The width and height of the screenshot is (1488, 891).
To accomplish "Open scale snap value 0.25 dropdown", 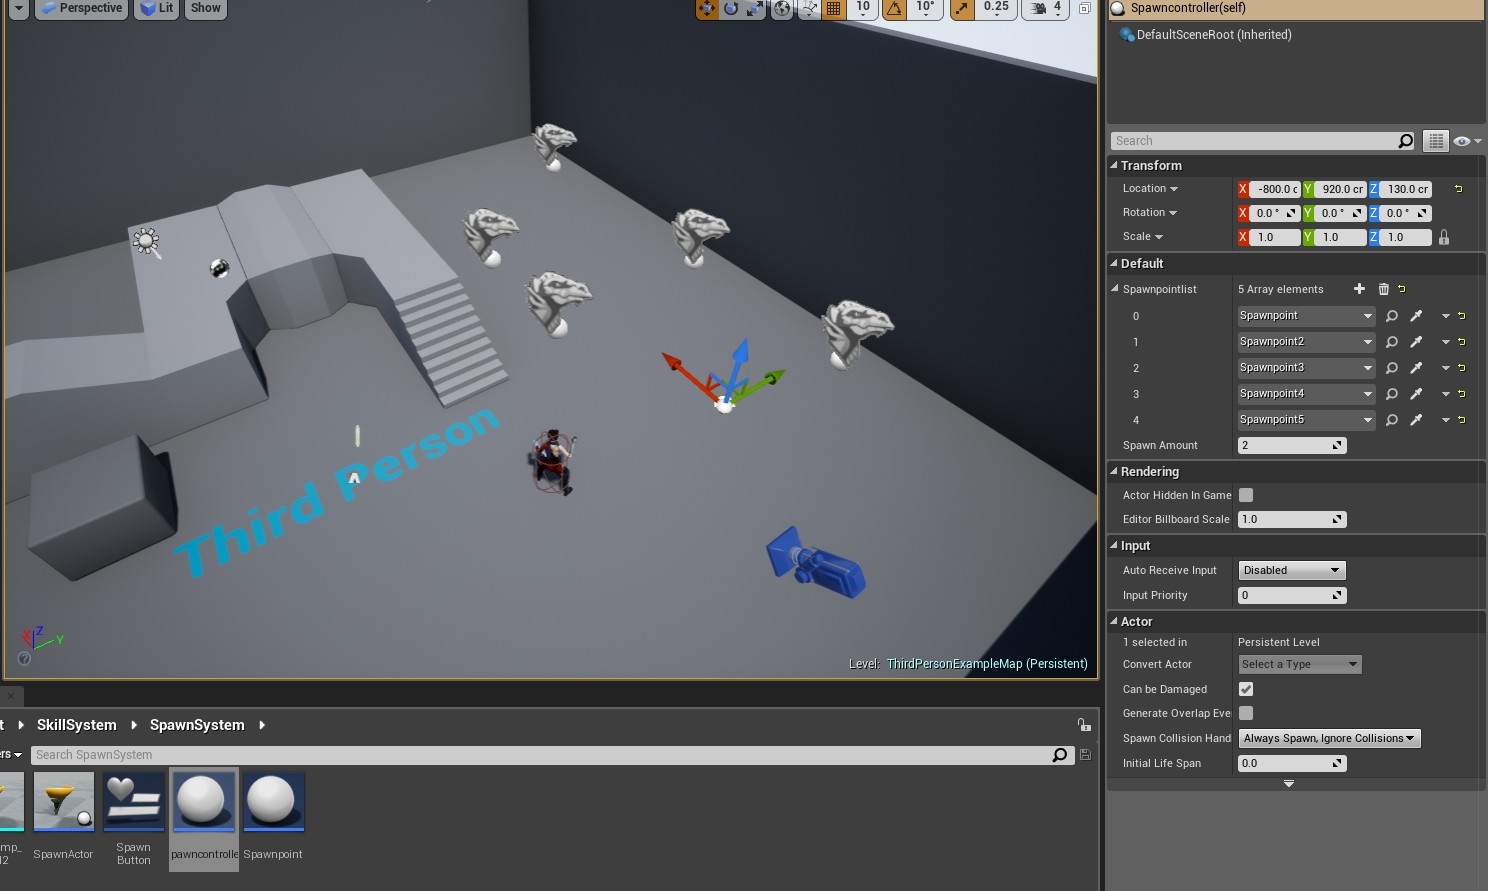I will click(x=996, y=8).
